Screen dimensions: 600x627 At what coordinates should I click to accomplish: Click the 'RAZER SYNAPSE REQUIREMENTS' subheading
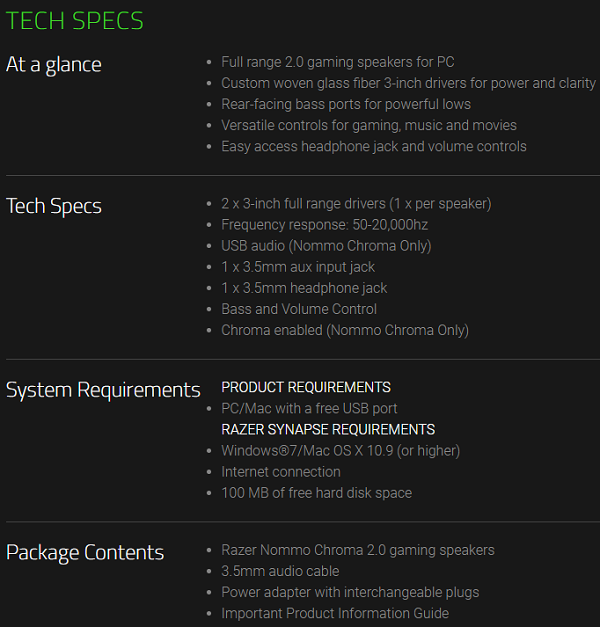tap(328, 429)
